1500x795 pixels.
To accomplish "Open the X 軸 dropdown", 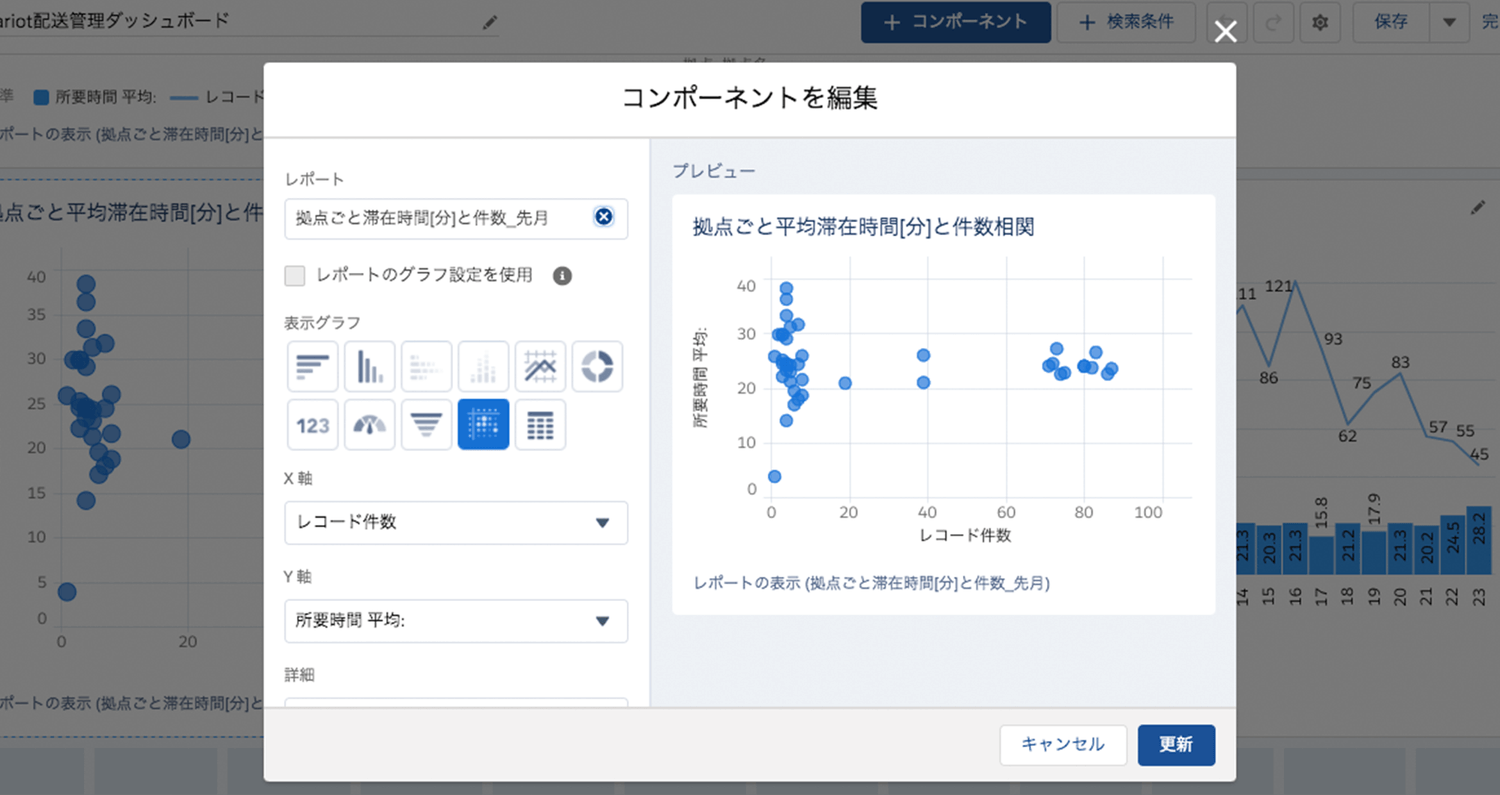I will [x=456, y=522].
